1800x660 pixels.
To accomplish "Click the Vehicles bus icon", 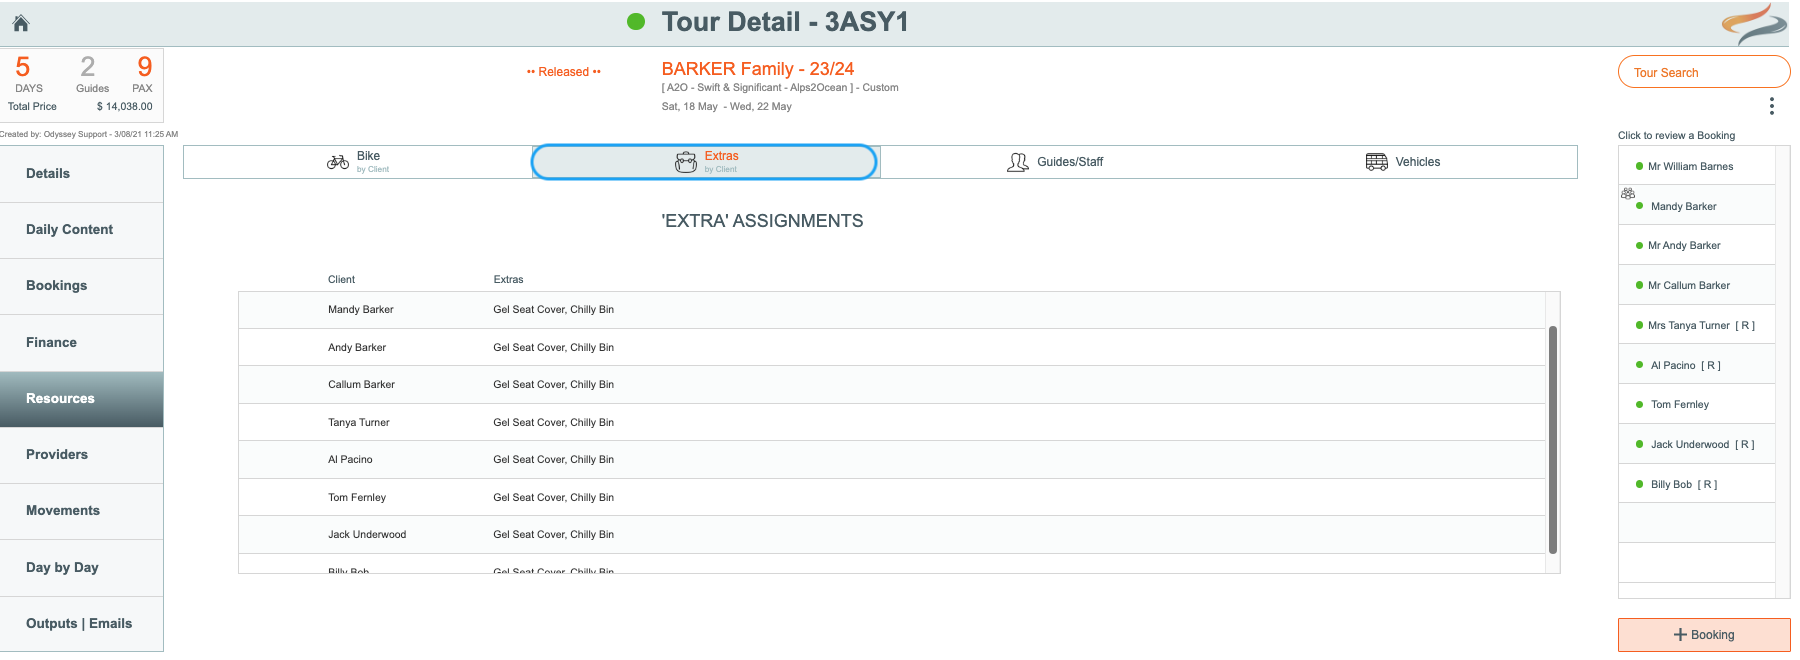I will click(x=1376, y=162).
